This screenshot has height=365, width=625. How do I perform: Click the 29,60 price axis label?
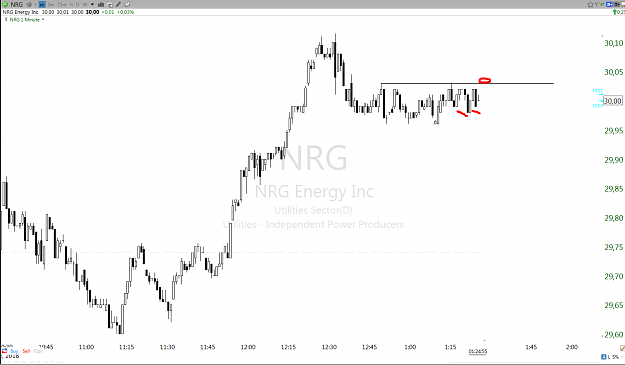613,335
